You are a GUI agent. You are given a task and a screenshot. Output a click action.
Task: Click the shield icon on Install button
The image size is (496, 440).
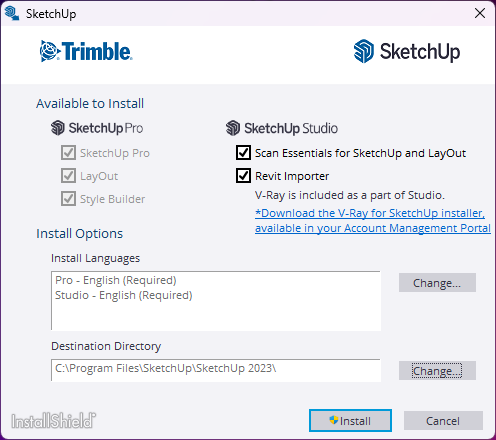click(334, 420)
